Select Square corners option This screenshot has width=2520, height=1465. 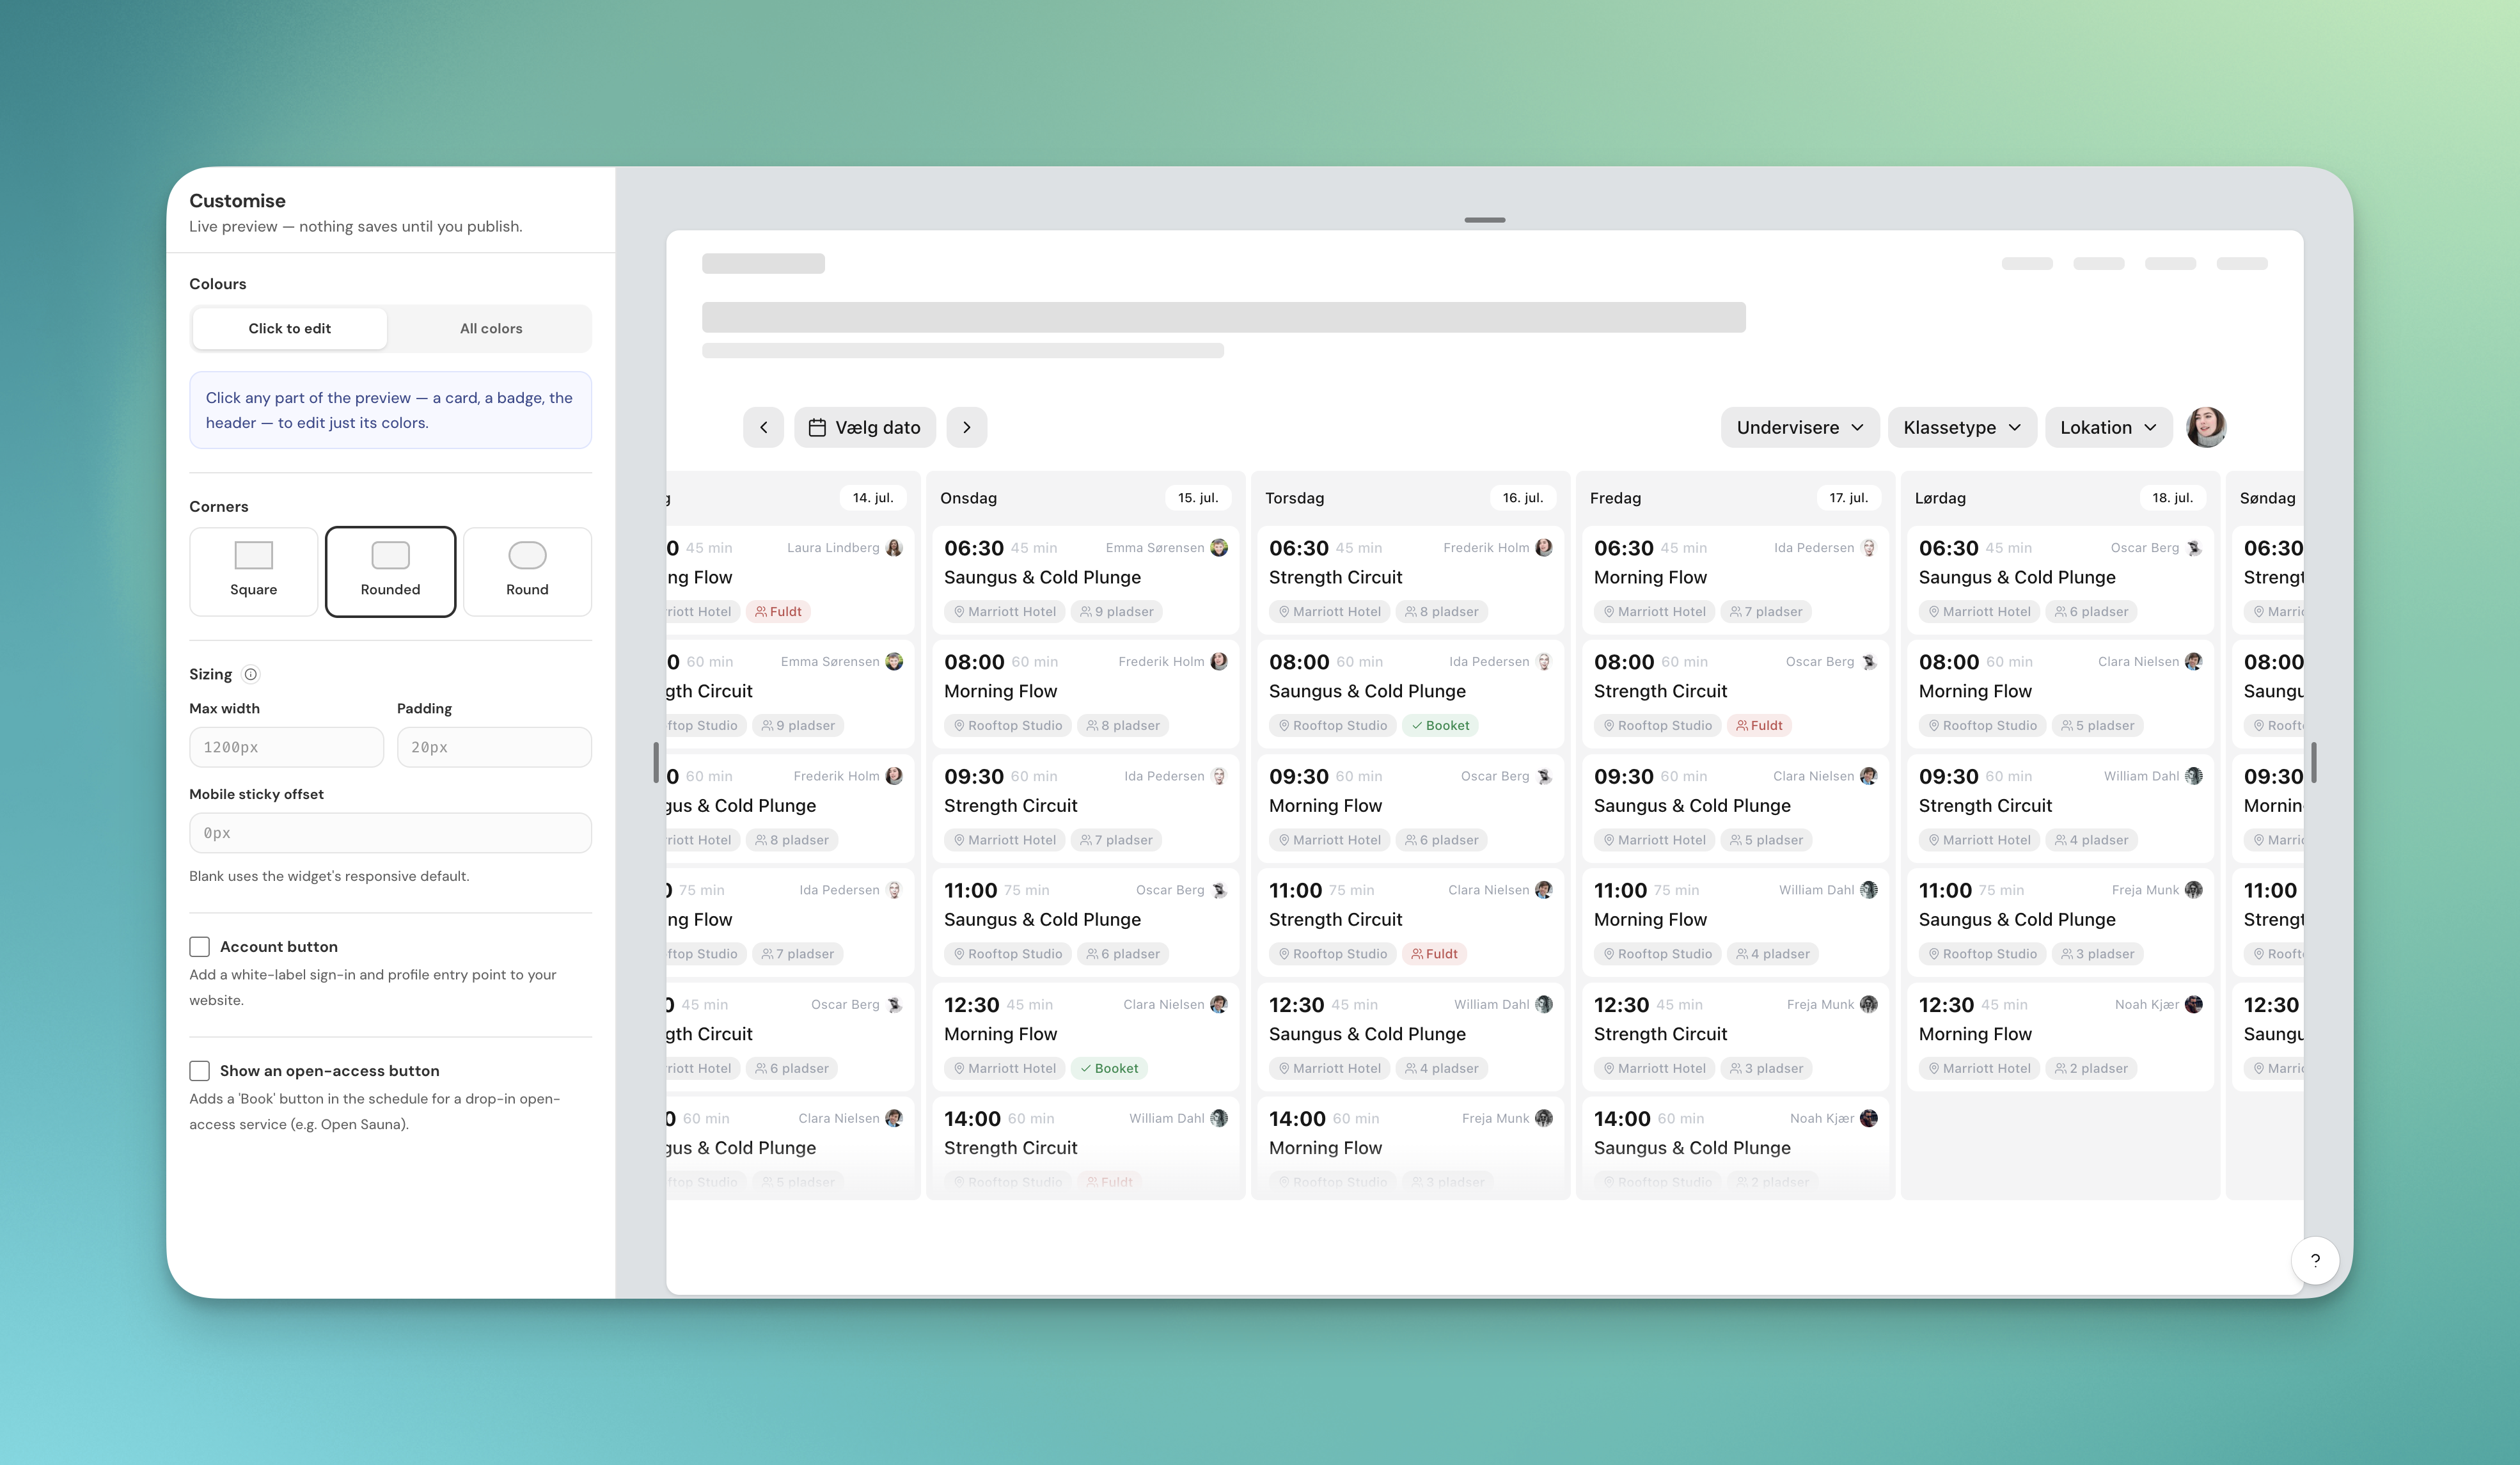click(253, 571)
